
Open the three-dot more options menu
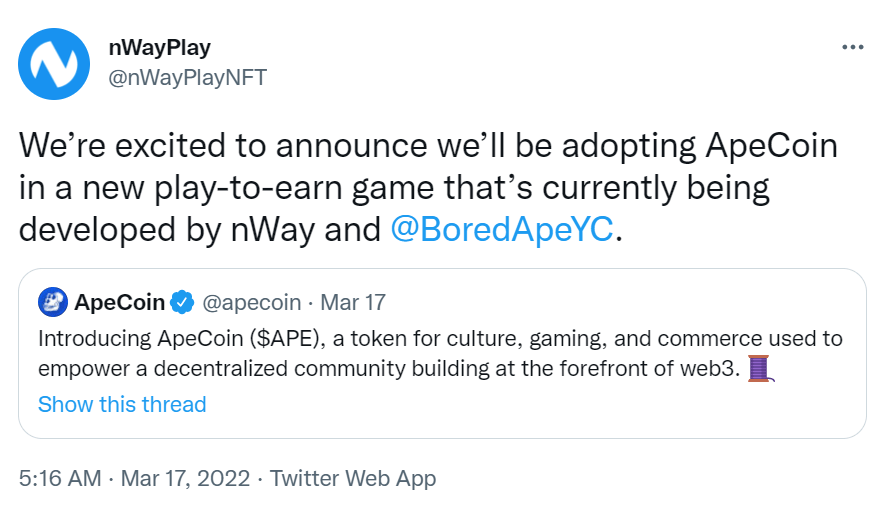[x=852, y=47]
